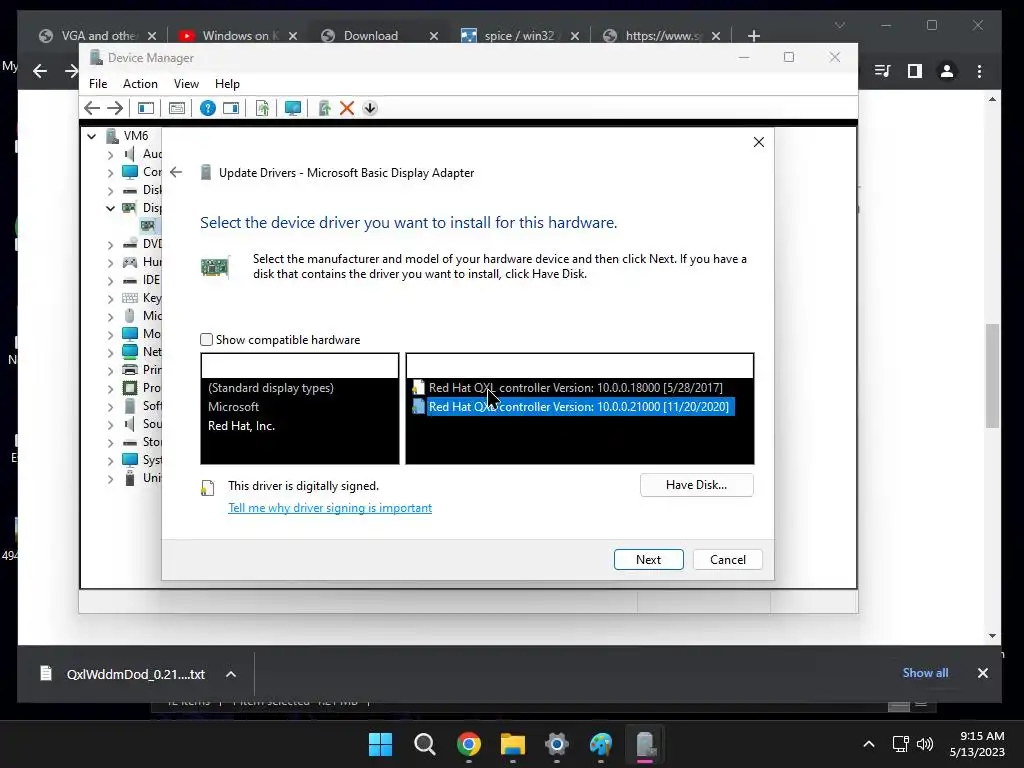Open Paint icon on taskbar

(x=601, y=744)
